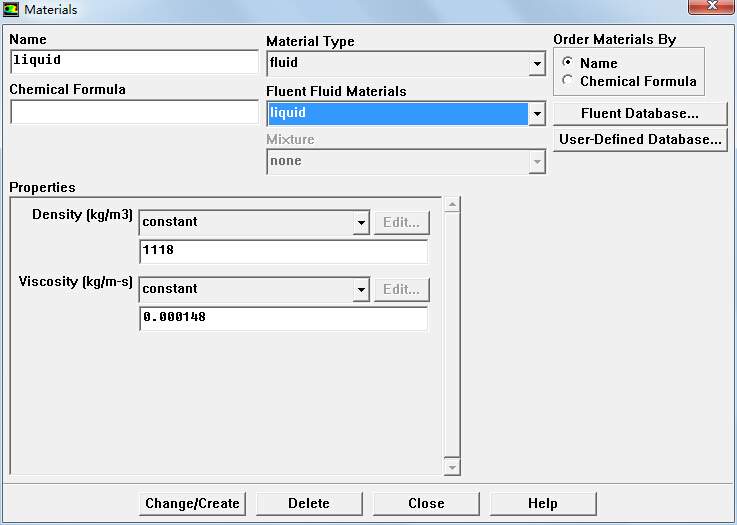Click the Materials window title icon
This screenshot has width=737, height=525.
pyautogui.click(x=10, y=9)
